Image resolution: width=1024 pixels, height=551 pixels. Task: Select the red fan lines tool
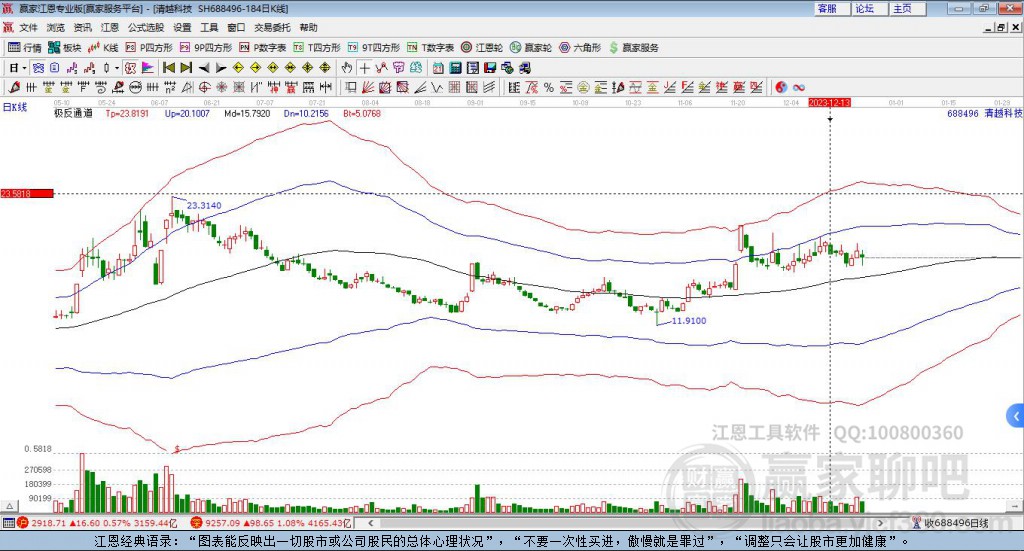point(368,87)
